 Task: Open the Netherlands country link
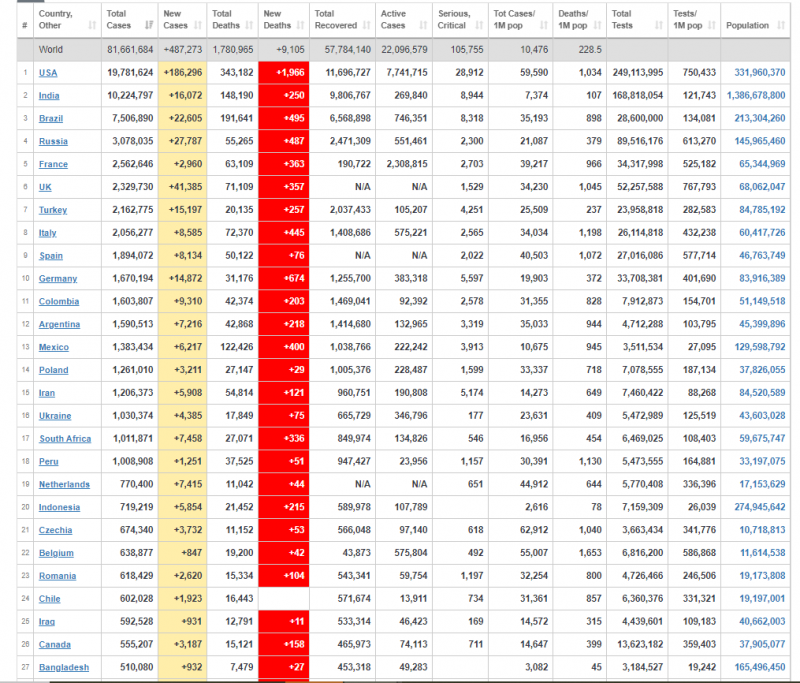coord(64,485)
